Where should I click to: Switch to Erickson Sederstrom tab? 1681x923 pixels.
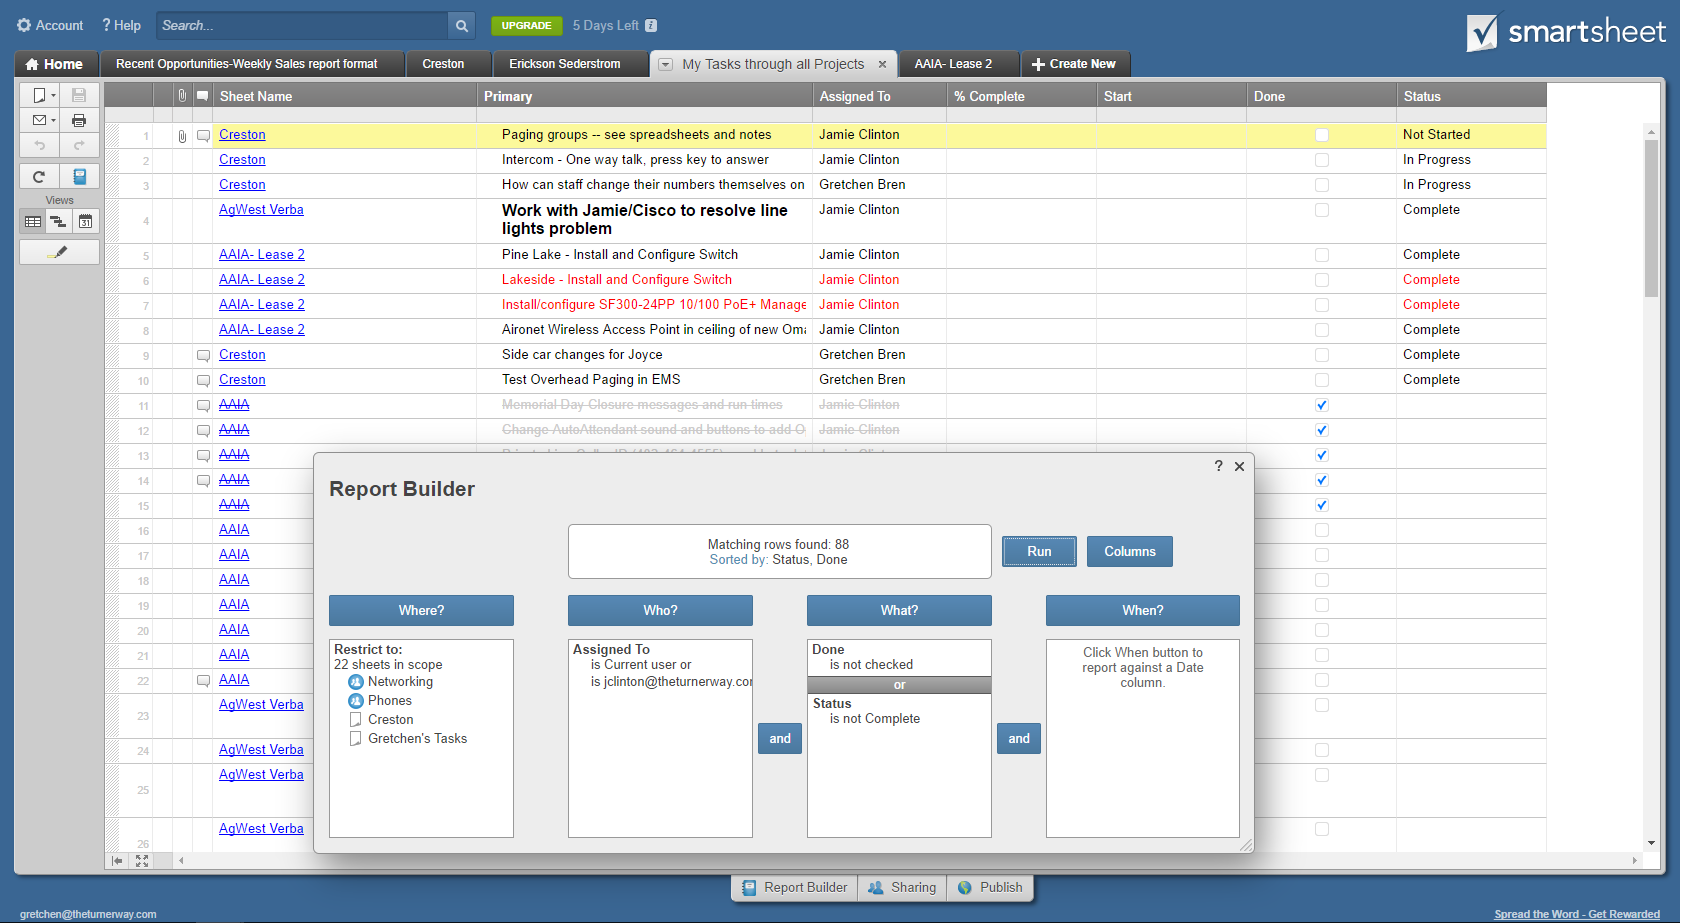tap(570, 64)
